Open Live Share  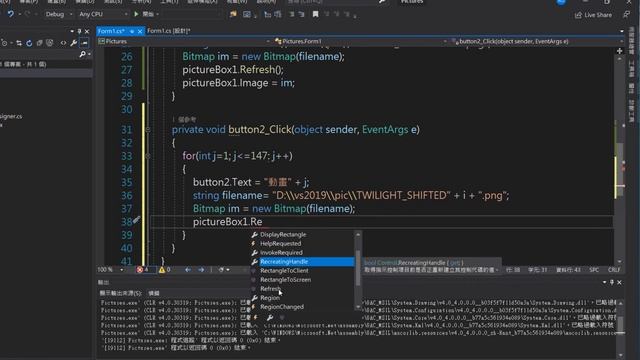click(x=593, y=15)
